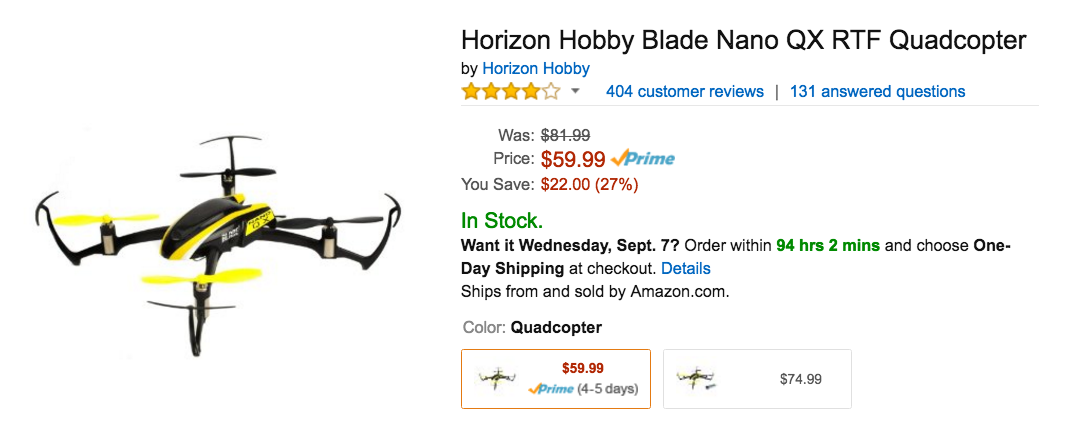Image resolution: width=1066 pixels, height=421 pixels.
Task: Select the $59.99 Prime color option
Action: (555, 378)
